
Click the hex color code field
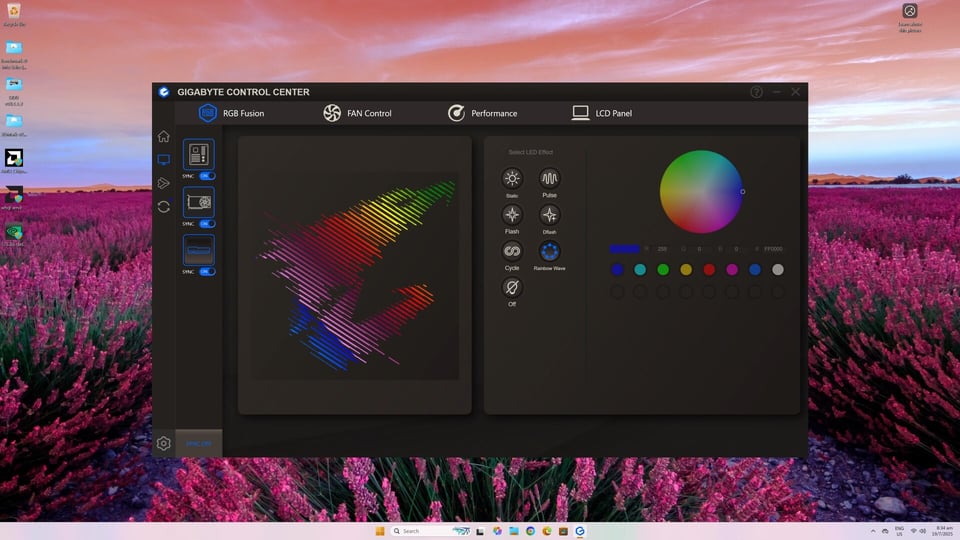click(773, 249)
